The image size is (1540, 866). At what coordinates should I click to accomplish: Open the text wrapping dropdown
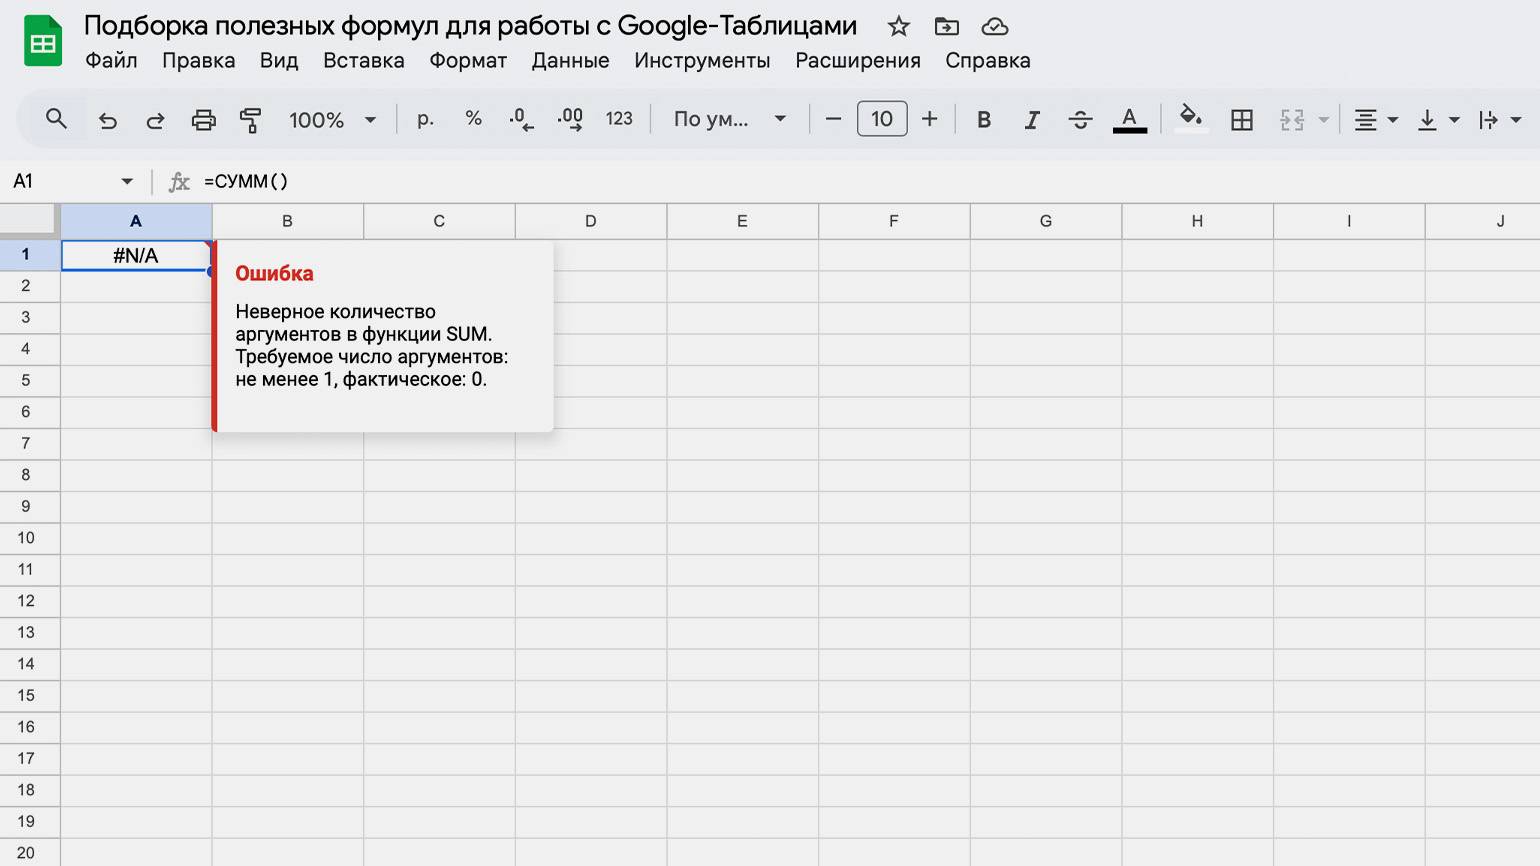(x=1500, y=120)
